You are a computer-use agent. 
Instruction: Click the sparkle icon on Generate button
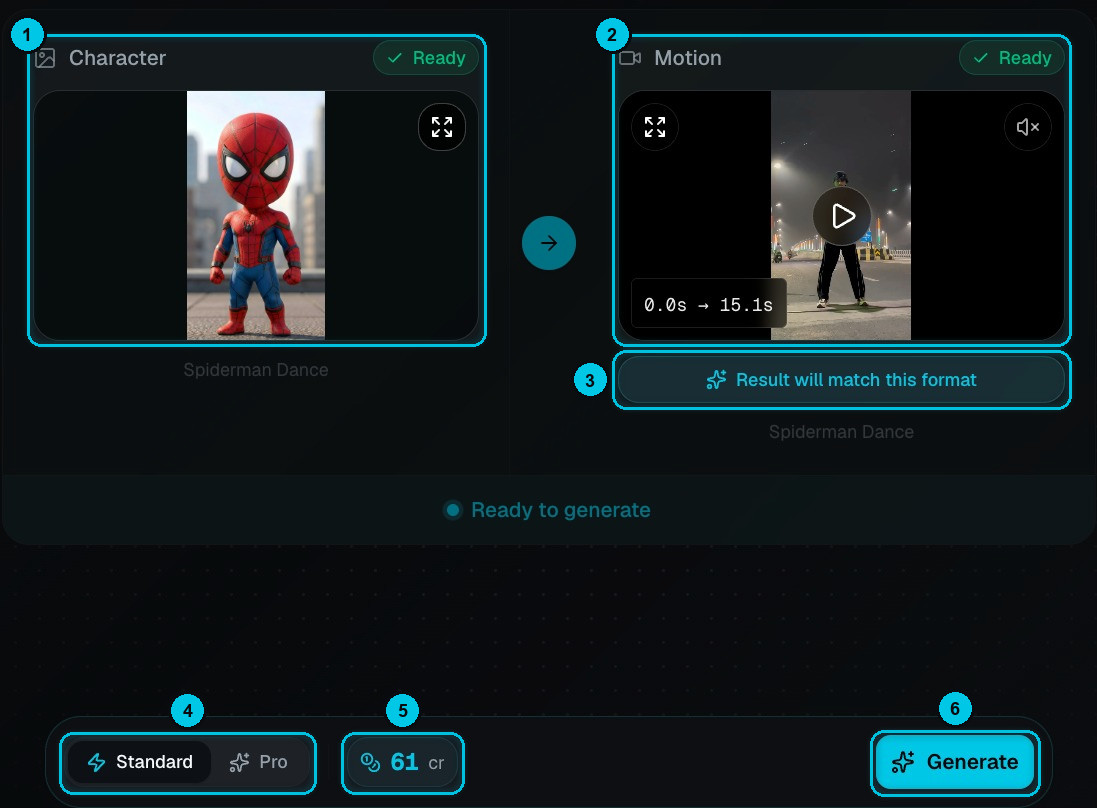tap(903, 762)
